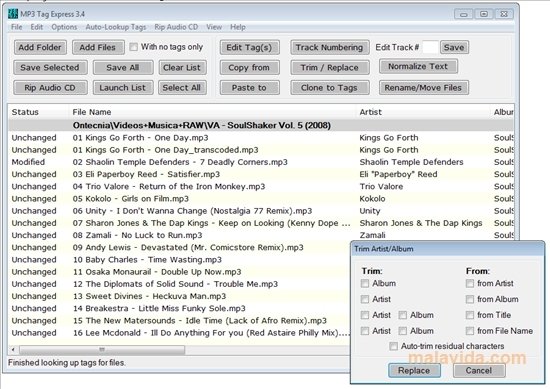Select 11 Osaka Monaurail - Double Up Now.mp3

tap(180, 272)
